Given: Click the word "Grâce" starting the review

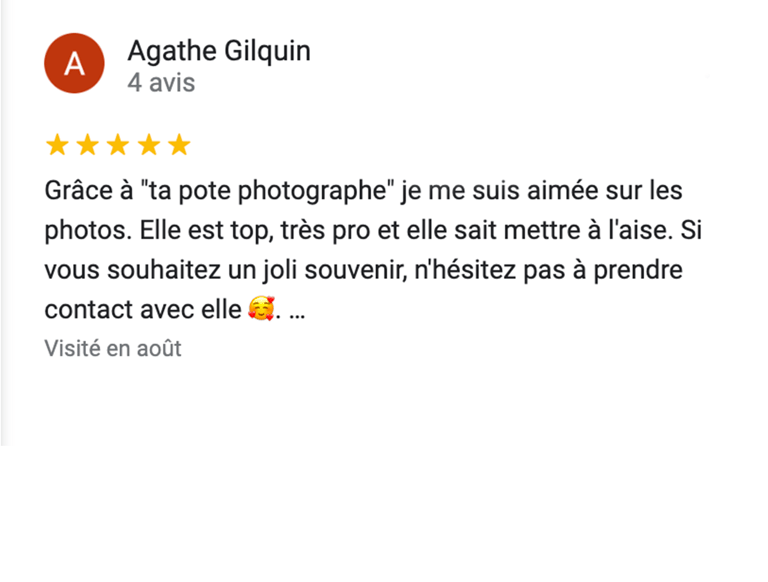Looking at the screenshot, I should pyautogui.click(x=78, y=190).
